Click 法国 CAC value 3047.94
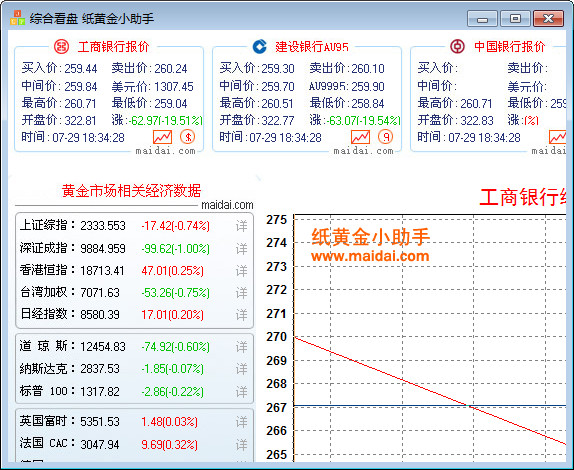This screenshot has height=470, width=574. 100,445
